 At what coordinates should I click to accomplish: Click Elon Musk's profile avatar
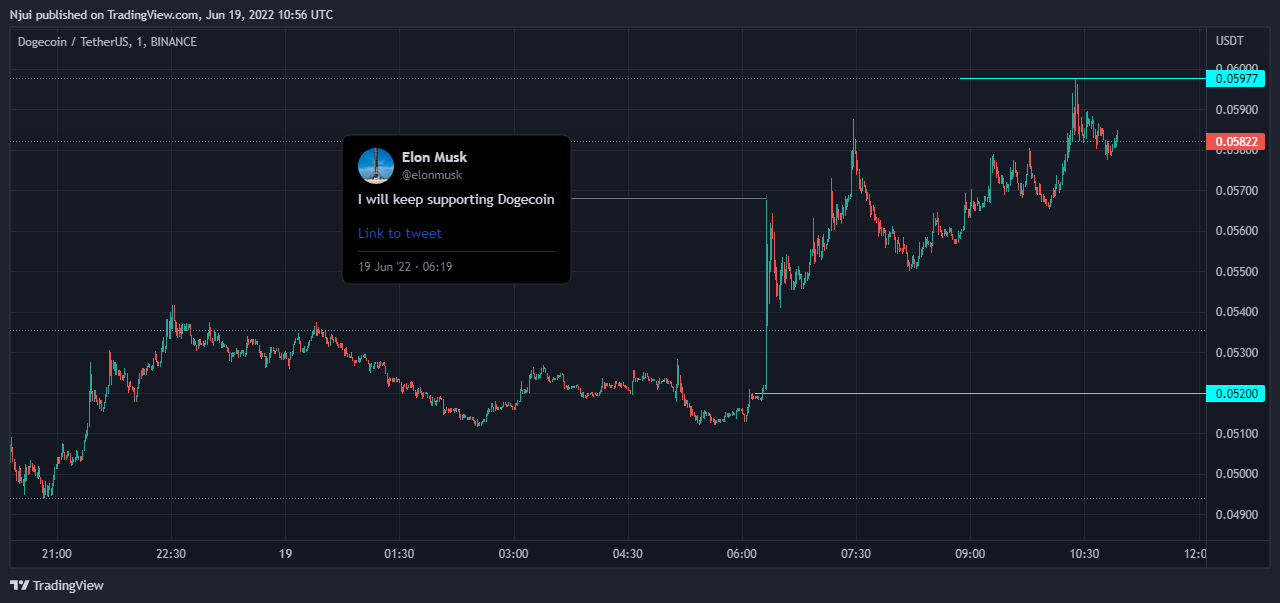376,166
